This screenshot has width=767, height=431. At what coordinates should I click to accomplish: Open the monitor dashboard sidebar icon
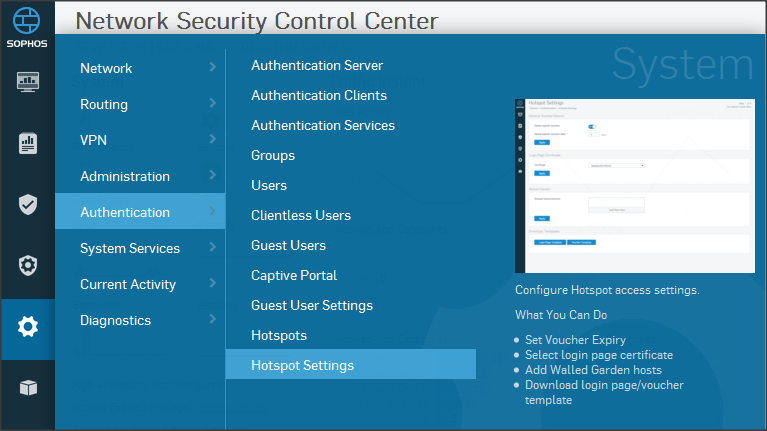pyautogui.click(x=28, y=82)
